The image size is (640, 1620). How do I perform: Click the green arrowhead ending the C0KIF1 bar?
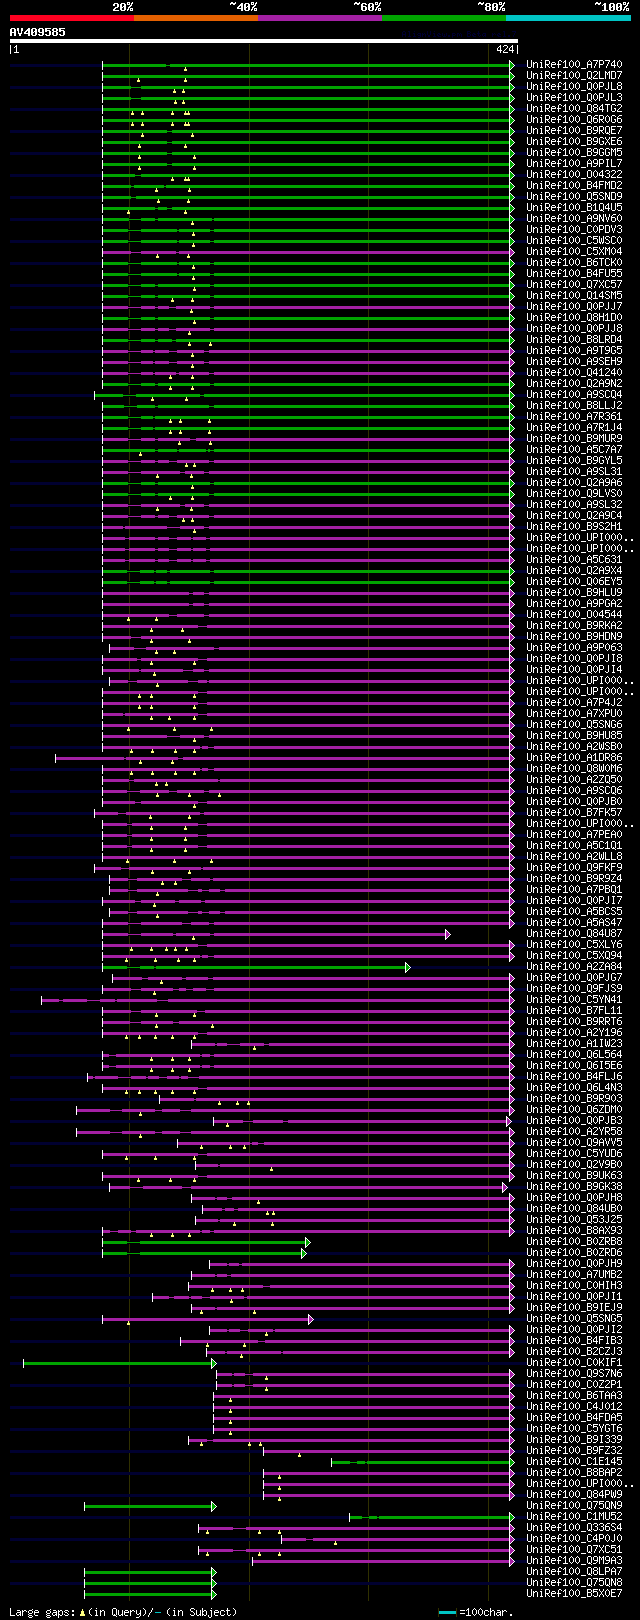coord(214,1363)
